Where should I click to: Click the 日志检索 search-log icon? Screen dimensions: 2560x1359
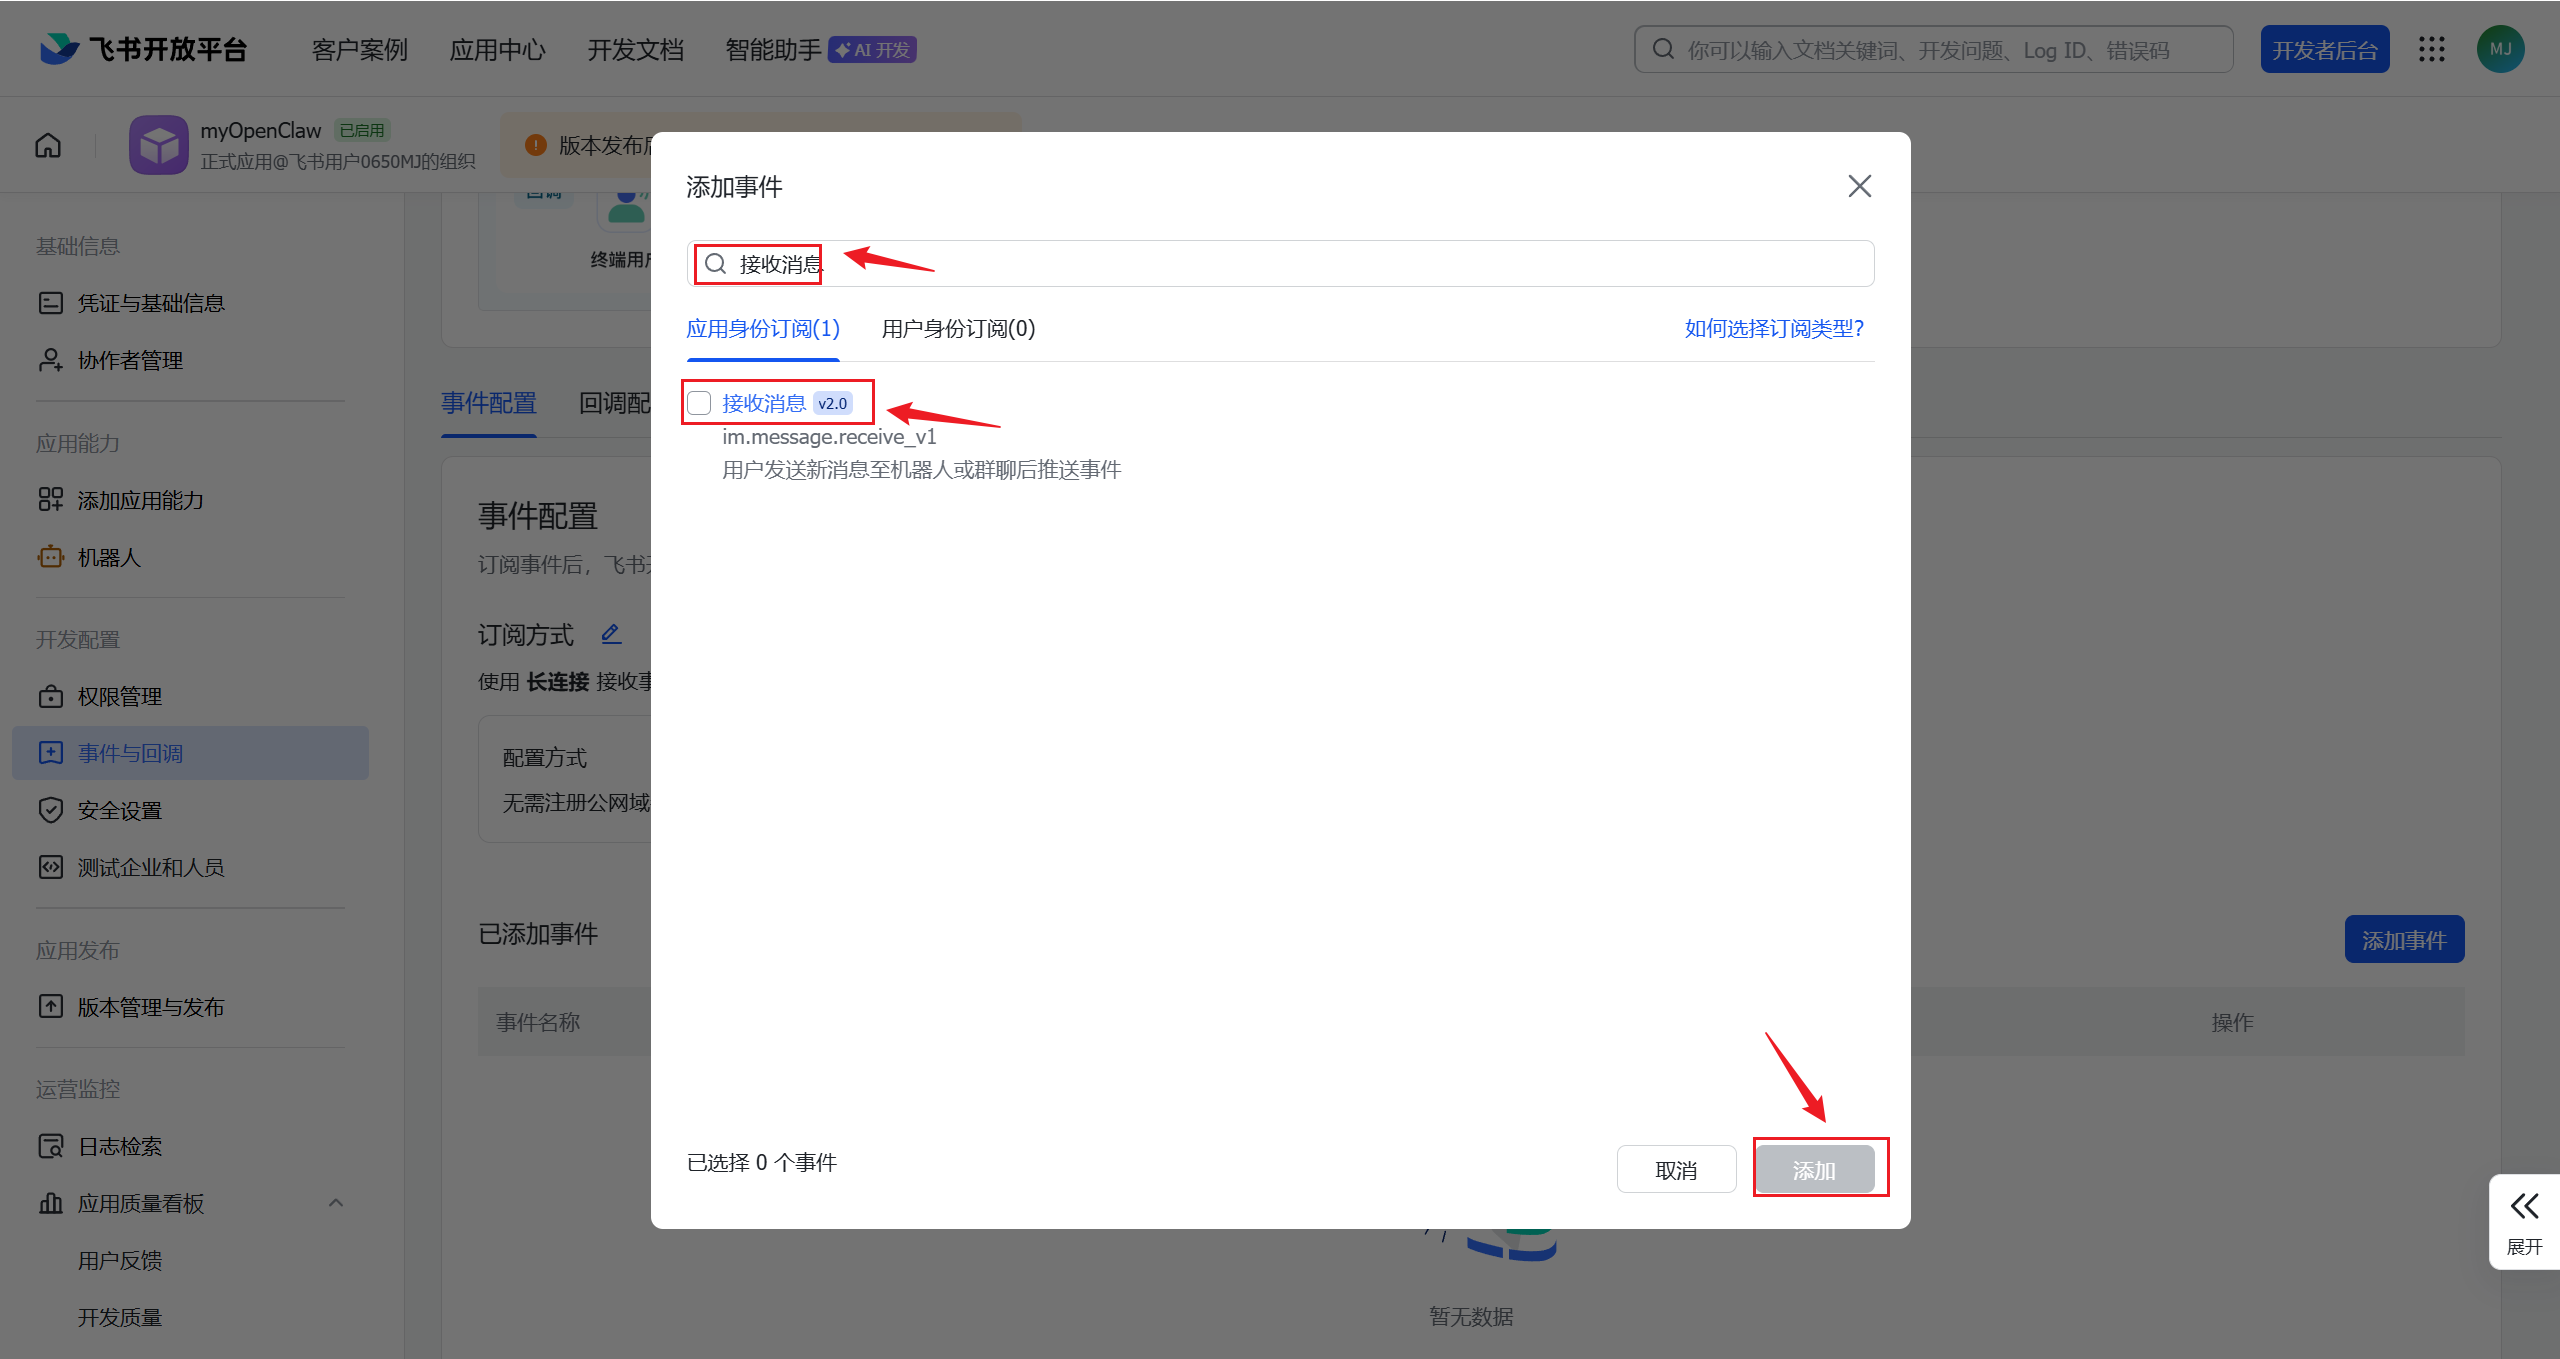(x=50, y=1146)
